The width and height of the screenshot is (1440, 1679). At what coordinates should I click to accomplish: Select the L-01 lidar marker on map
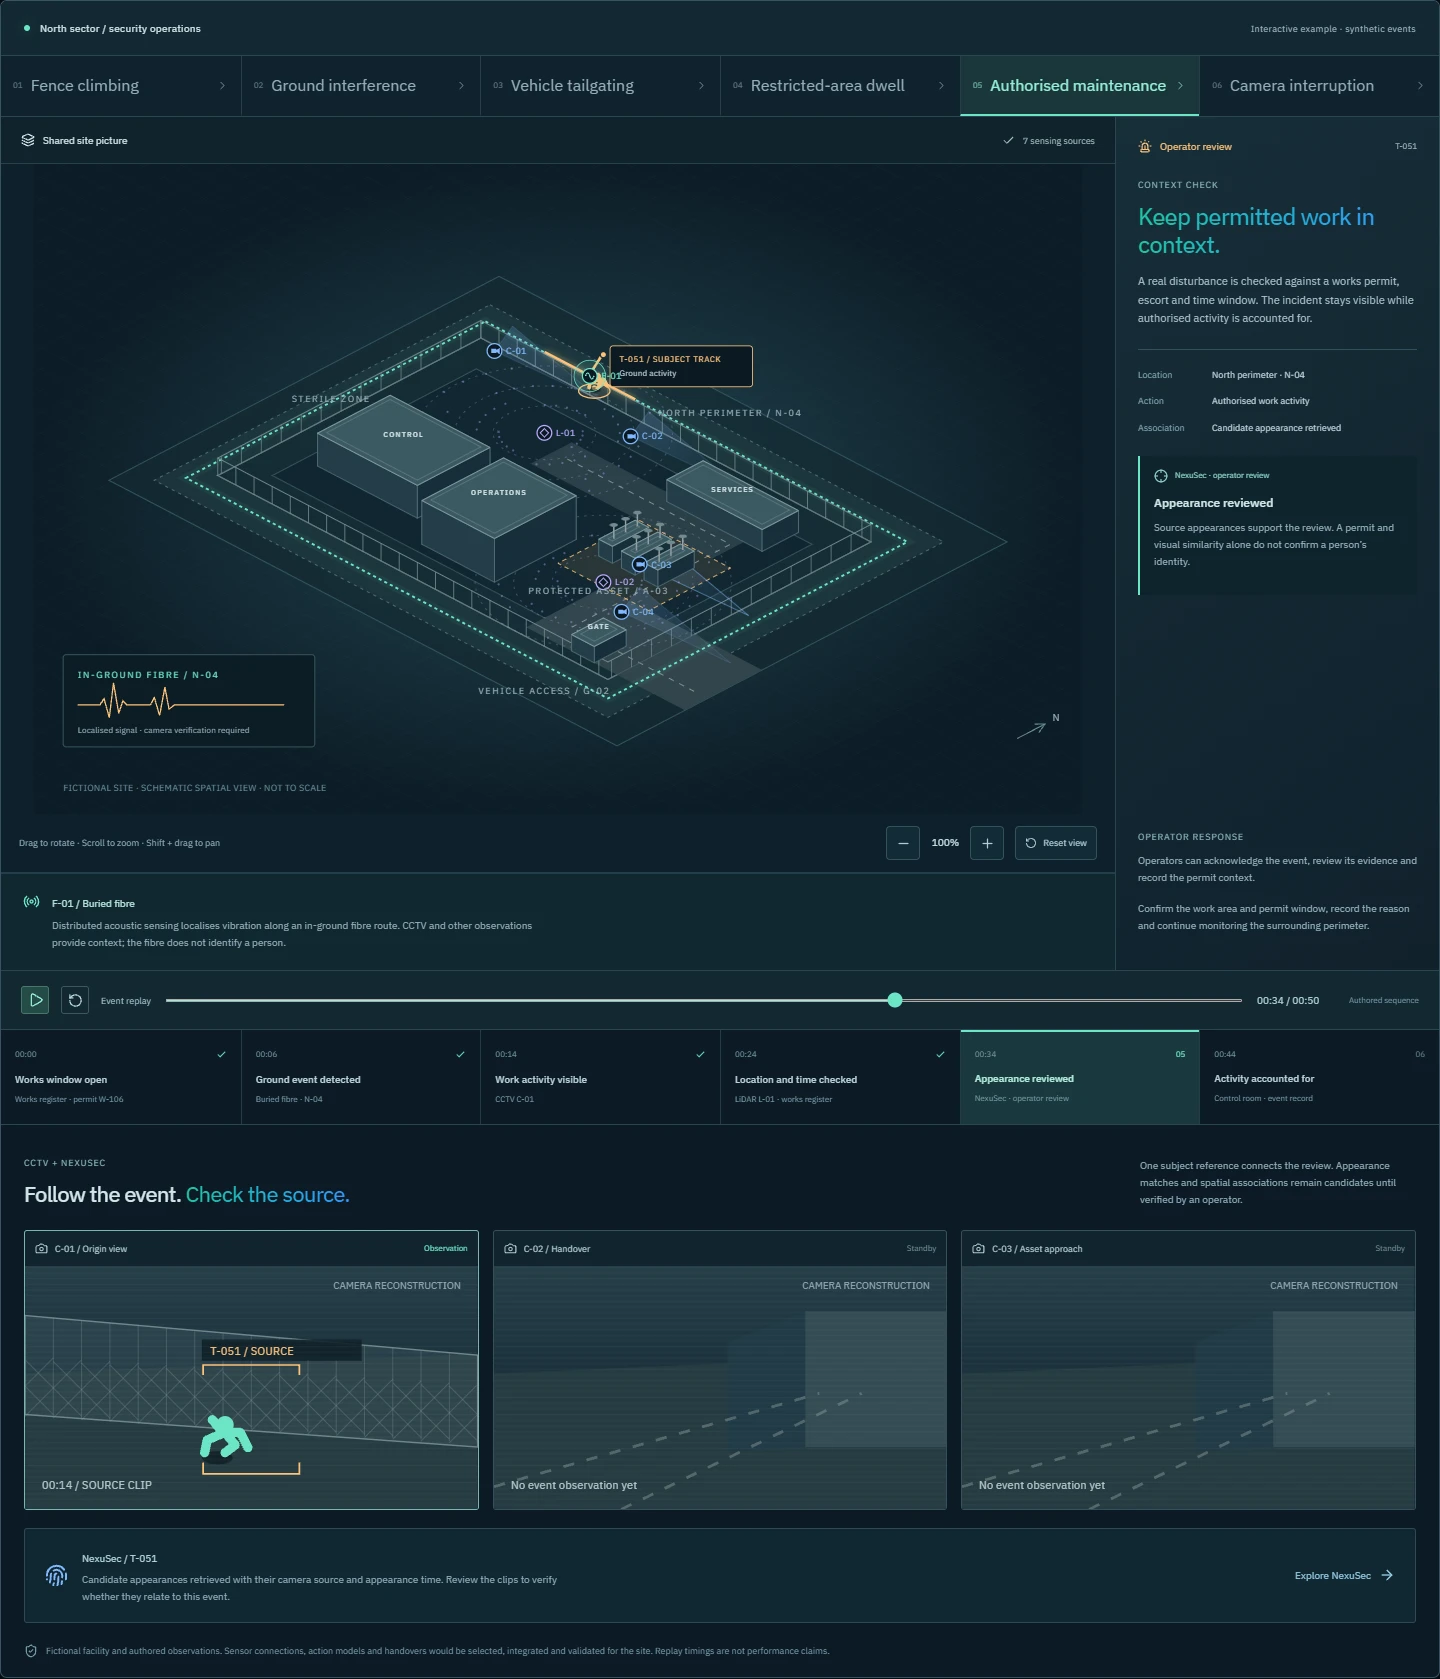click(x=544, y=433)
